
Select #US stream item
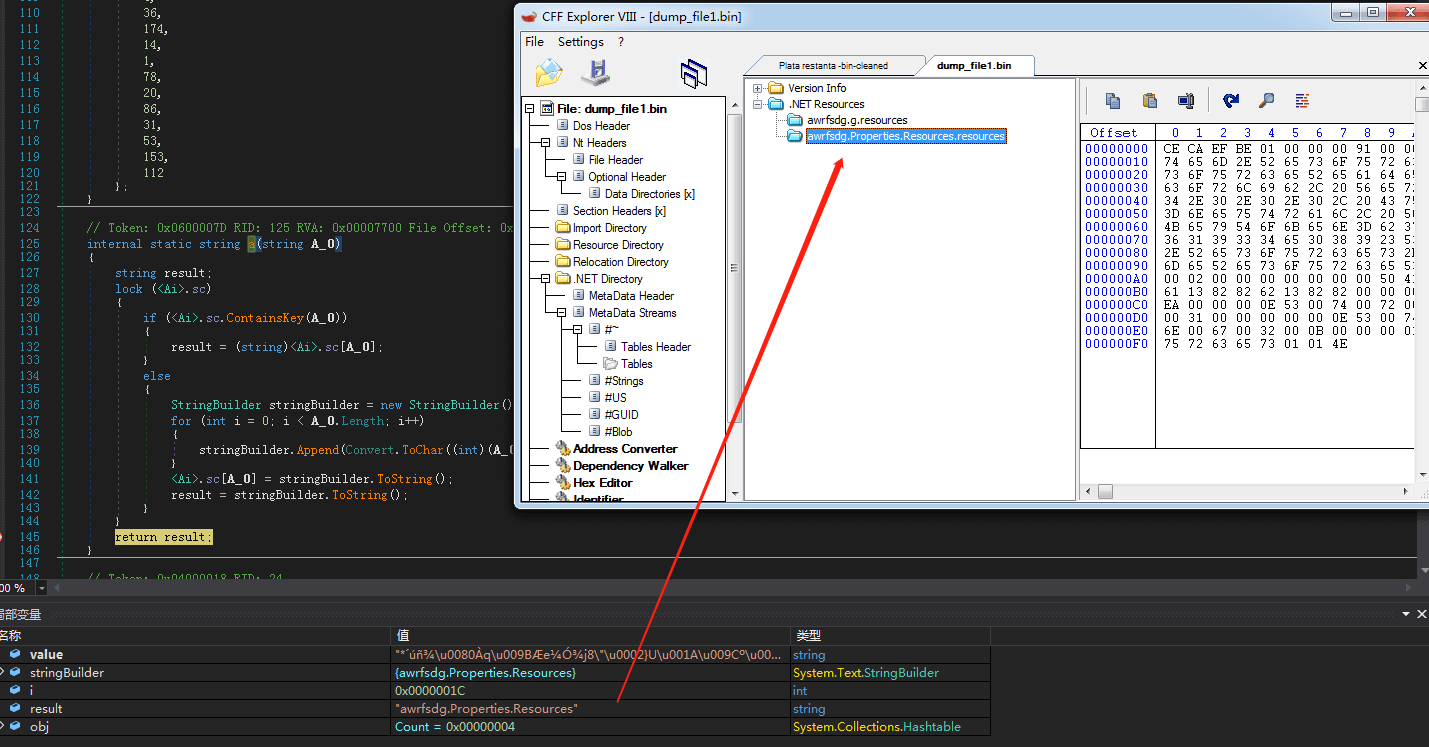615,398
